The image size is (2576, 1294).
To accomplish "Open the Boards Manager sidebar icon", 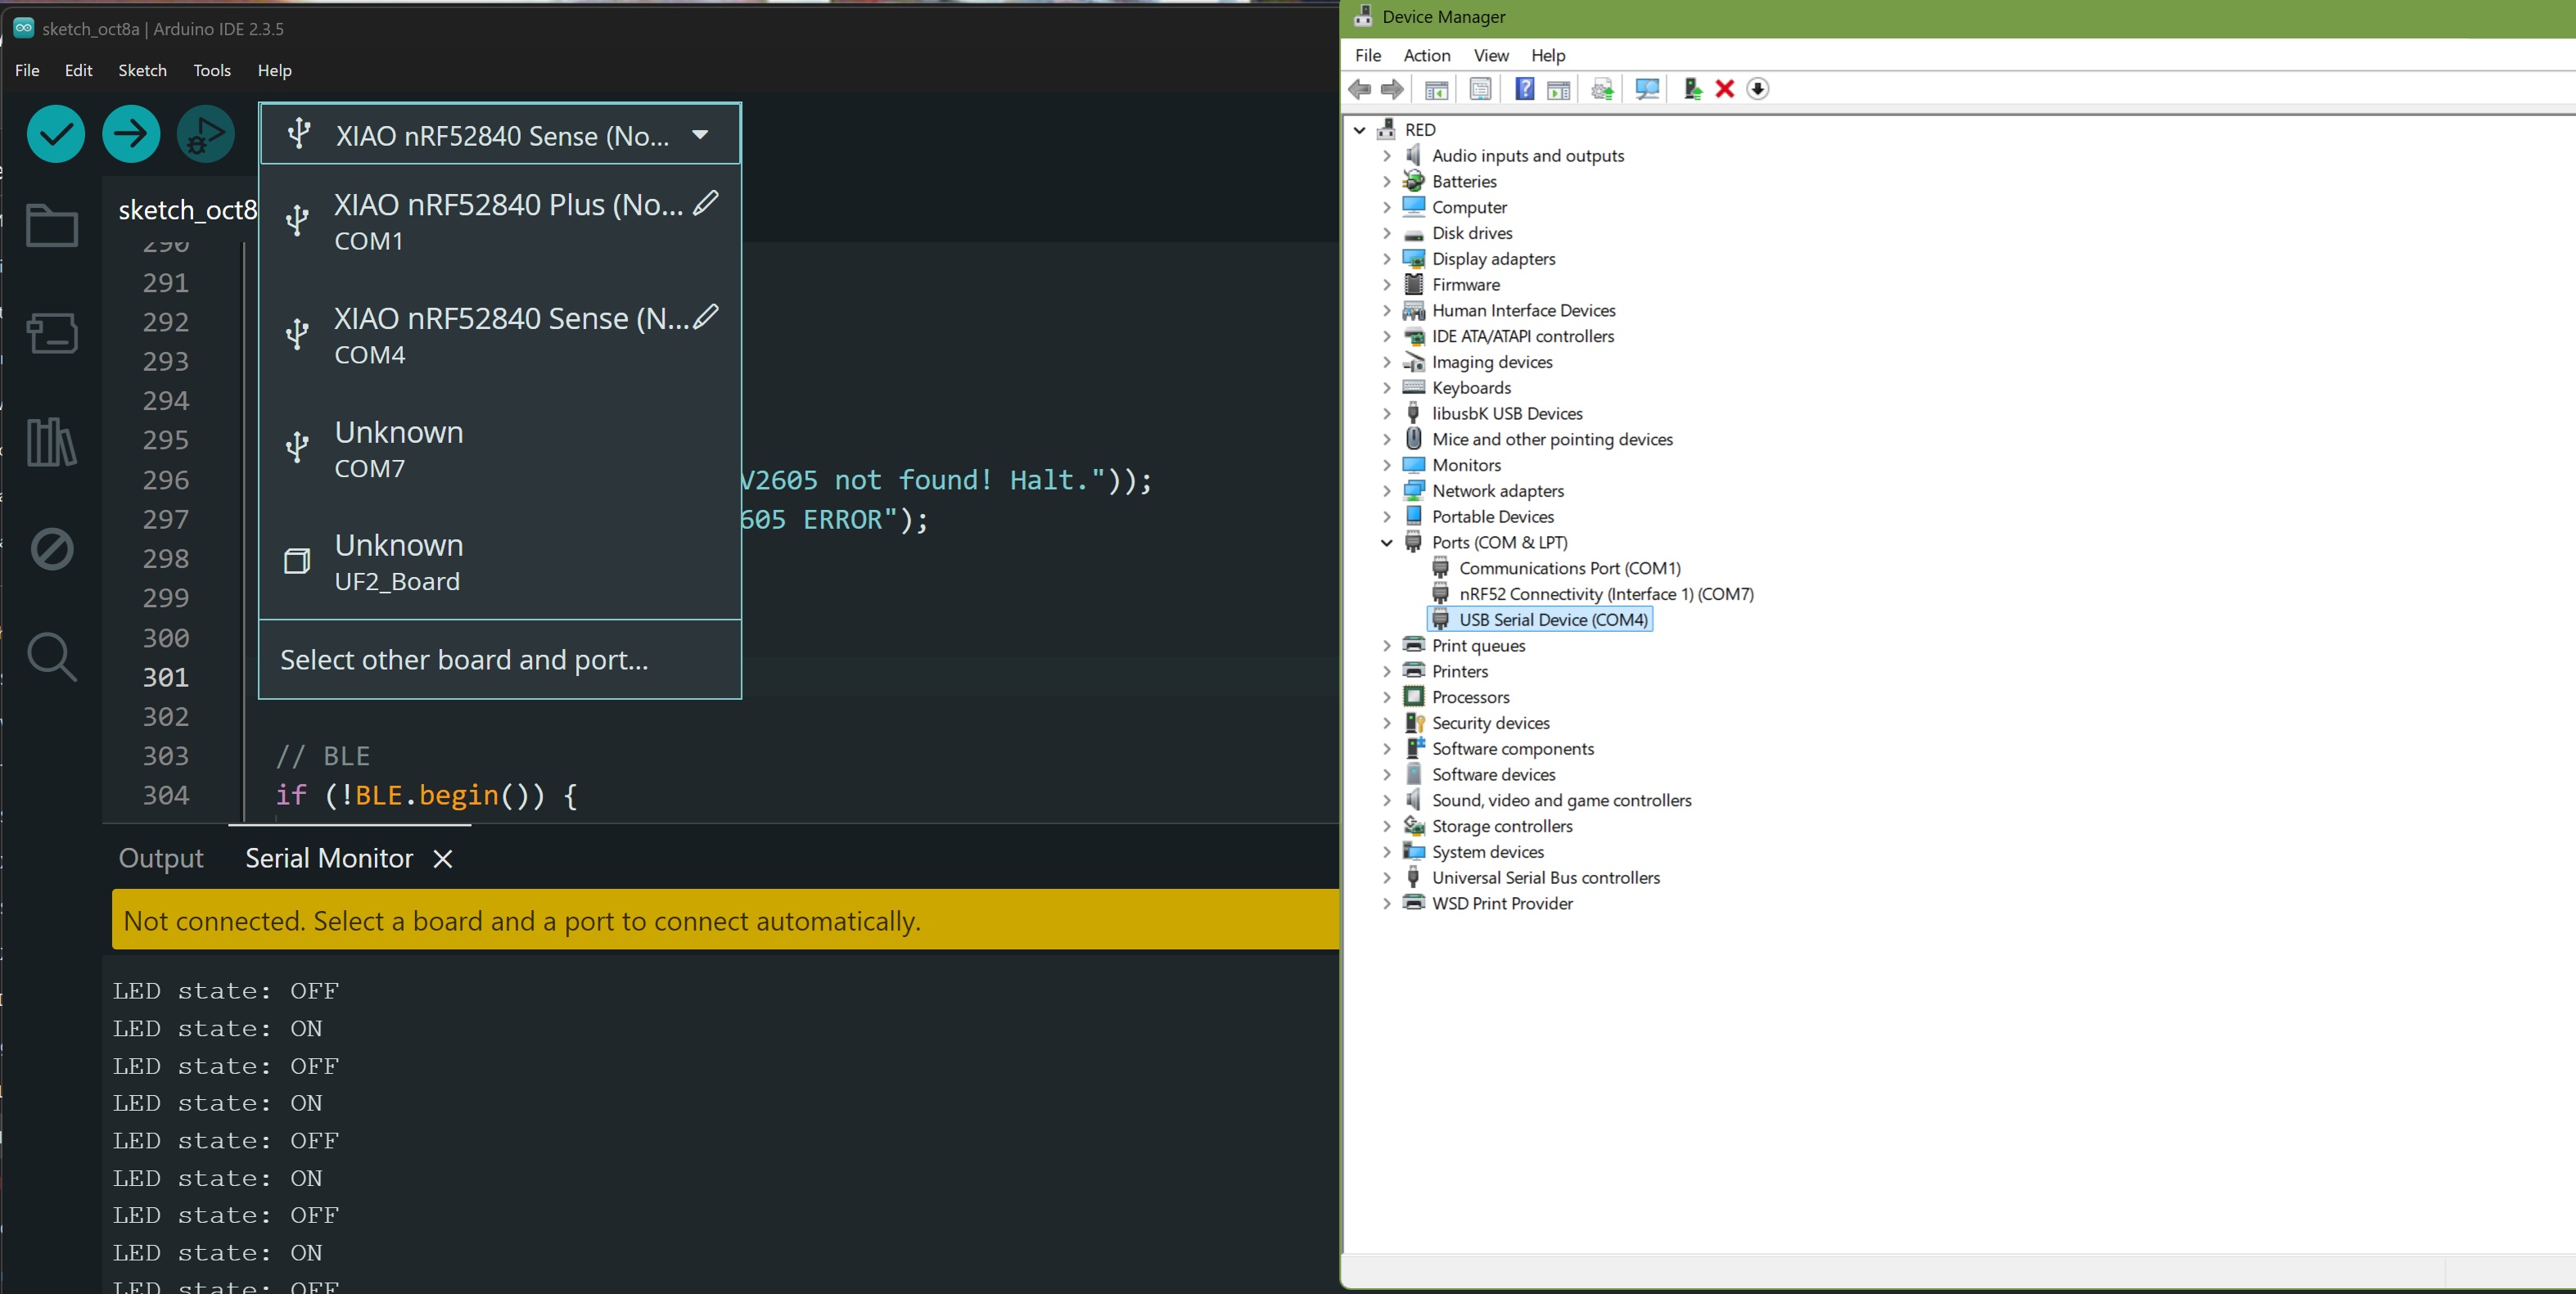I will (52, 334).
